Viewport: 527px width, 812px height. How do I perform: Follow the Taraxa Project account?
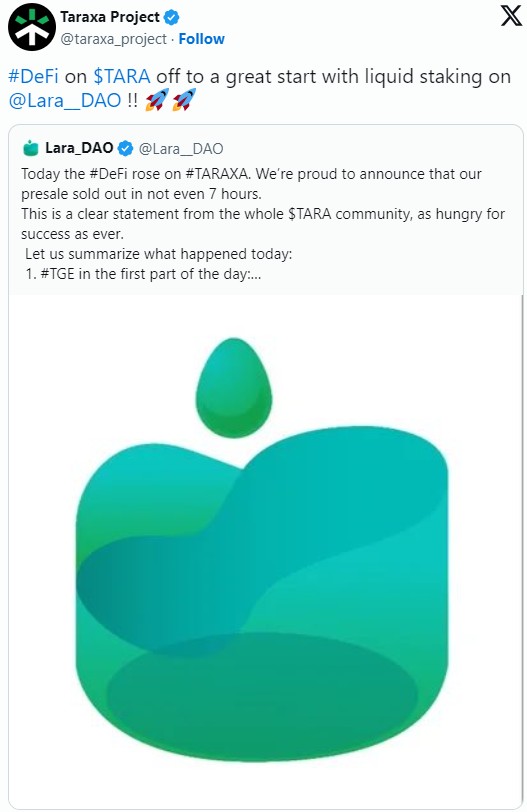(x=201, y=39)
